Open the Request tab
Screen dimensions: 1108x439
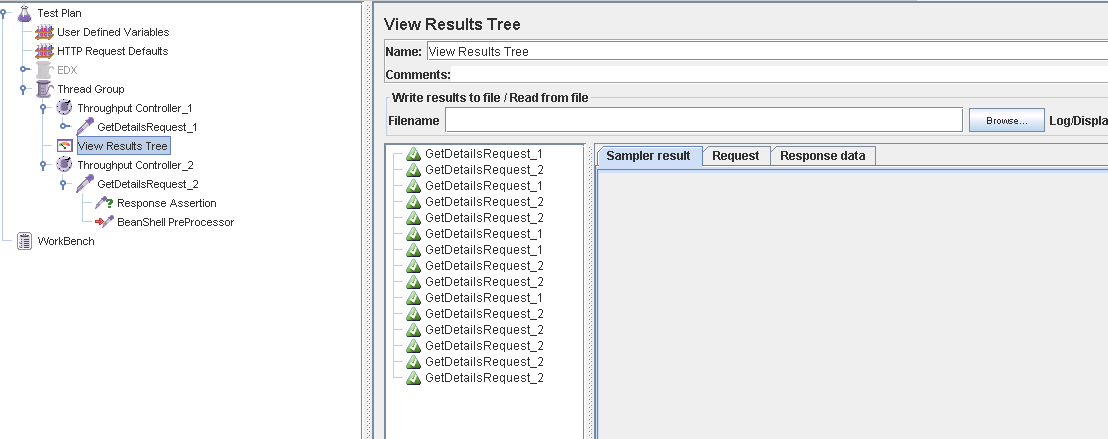[x=736, y=156]
